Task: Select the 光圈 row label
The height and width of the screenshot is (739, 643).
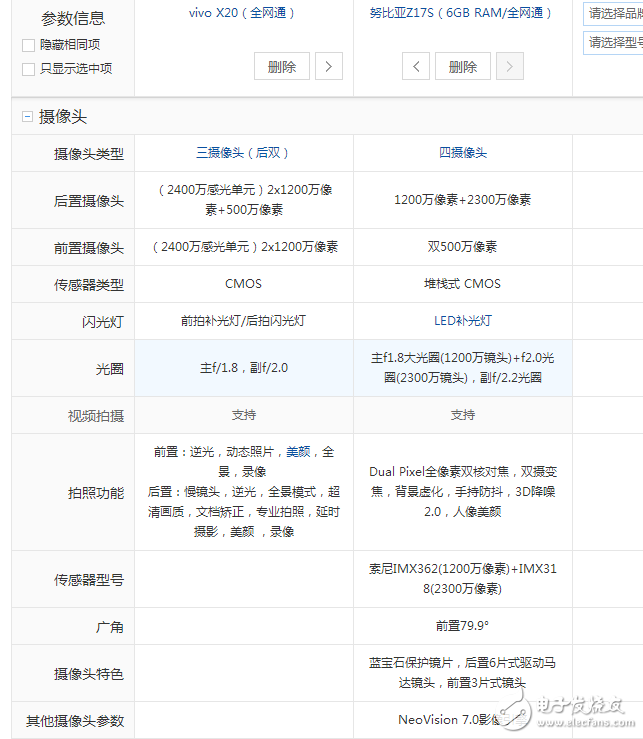Action: 110,369
